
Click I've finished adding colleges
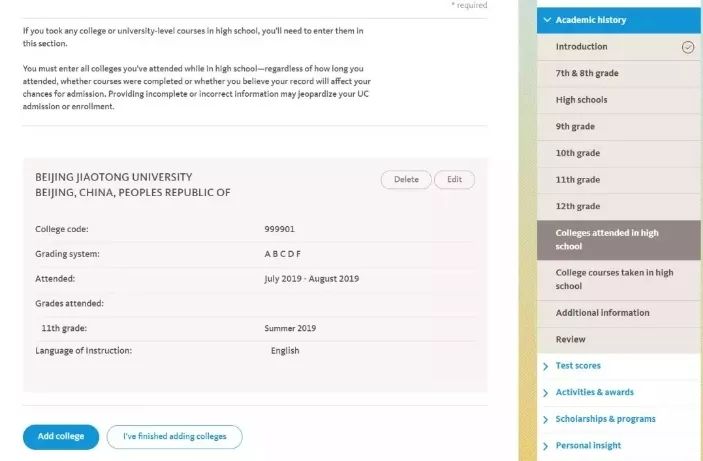click(174, 437)
